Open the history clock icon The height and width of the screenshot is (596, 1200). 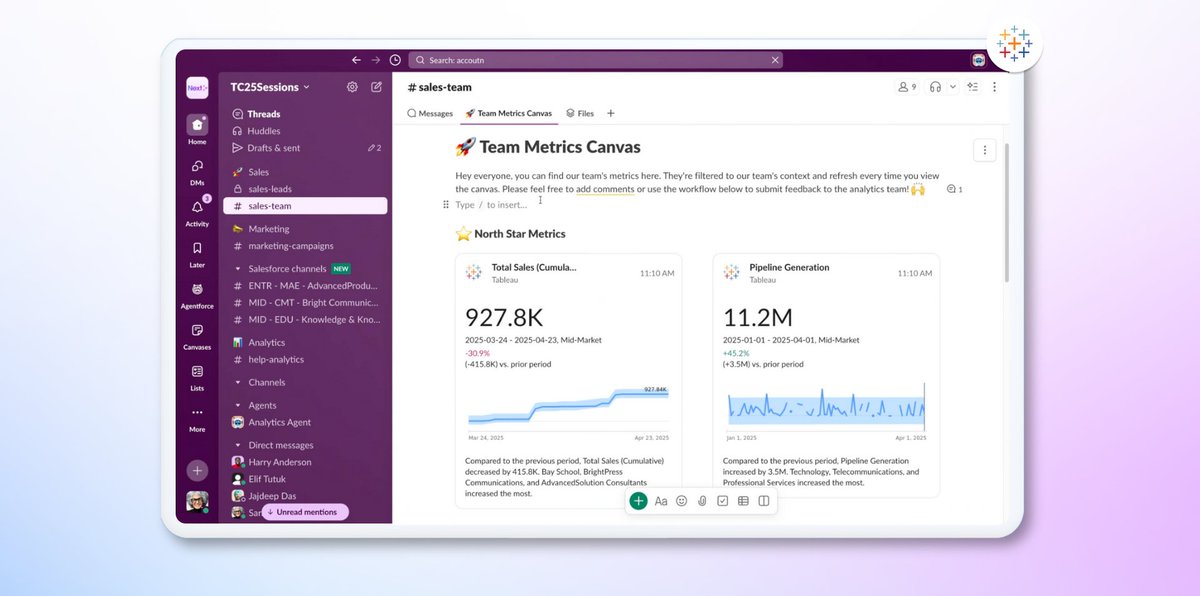click(x=395, y=60)
